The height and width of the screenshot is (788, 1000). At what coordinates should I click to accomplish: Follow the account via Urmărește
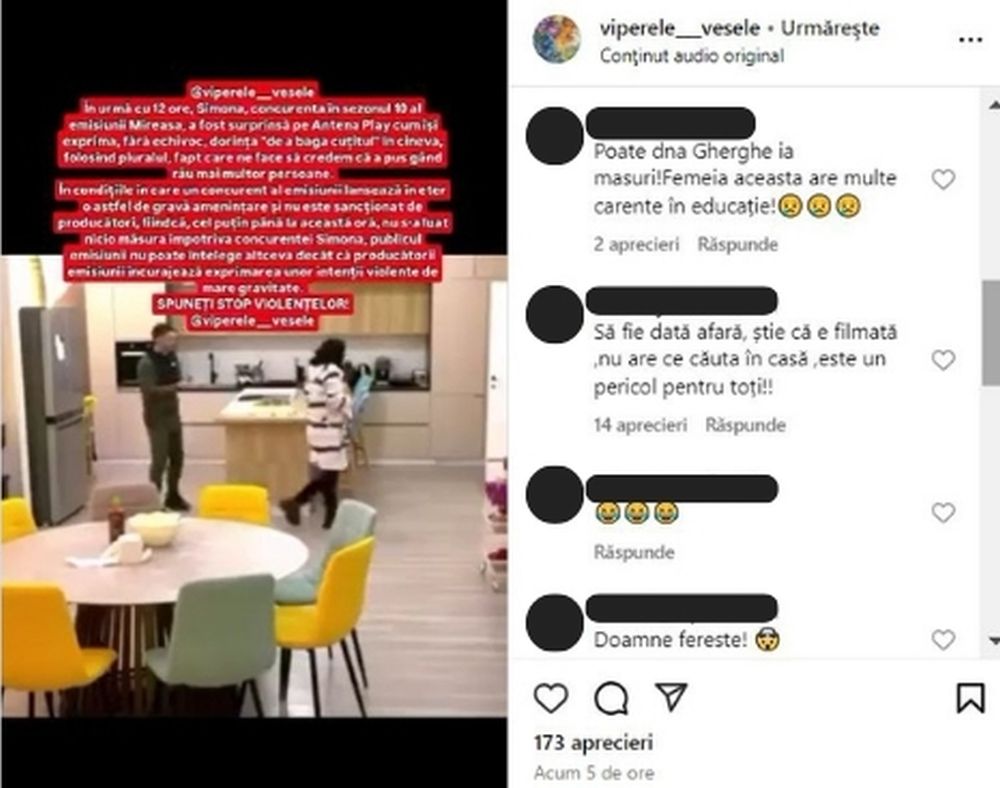click(830, 28)
